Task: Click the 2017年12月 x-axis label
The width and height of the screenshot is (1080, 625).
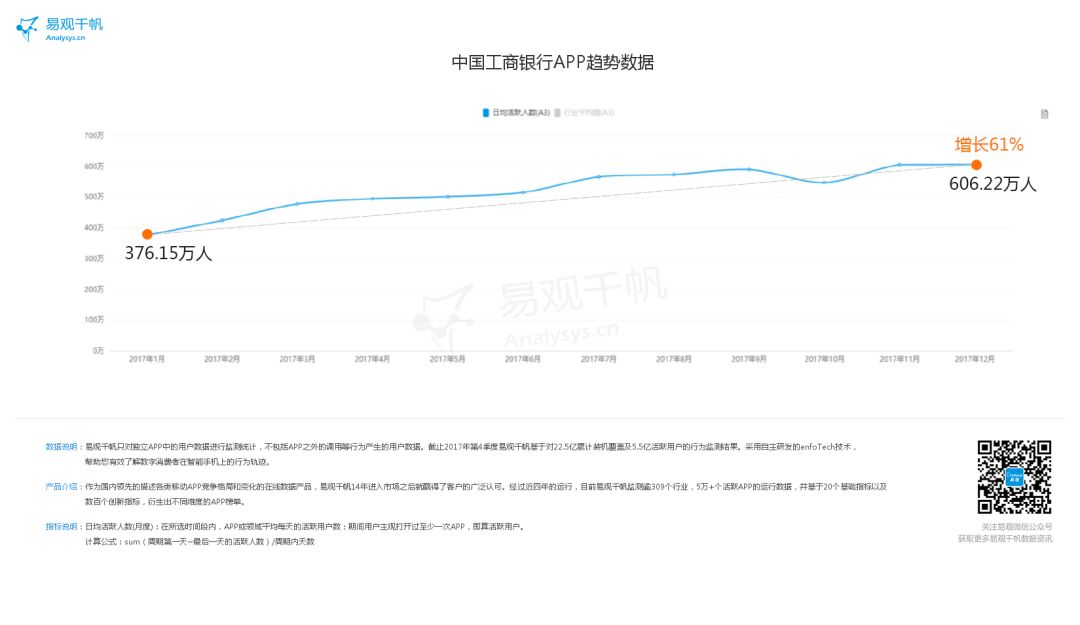Action: (x=975, y=359)
